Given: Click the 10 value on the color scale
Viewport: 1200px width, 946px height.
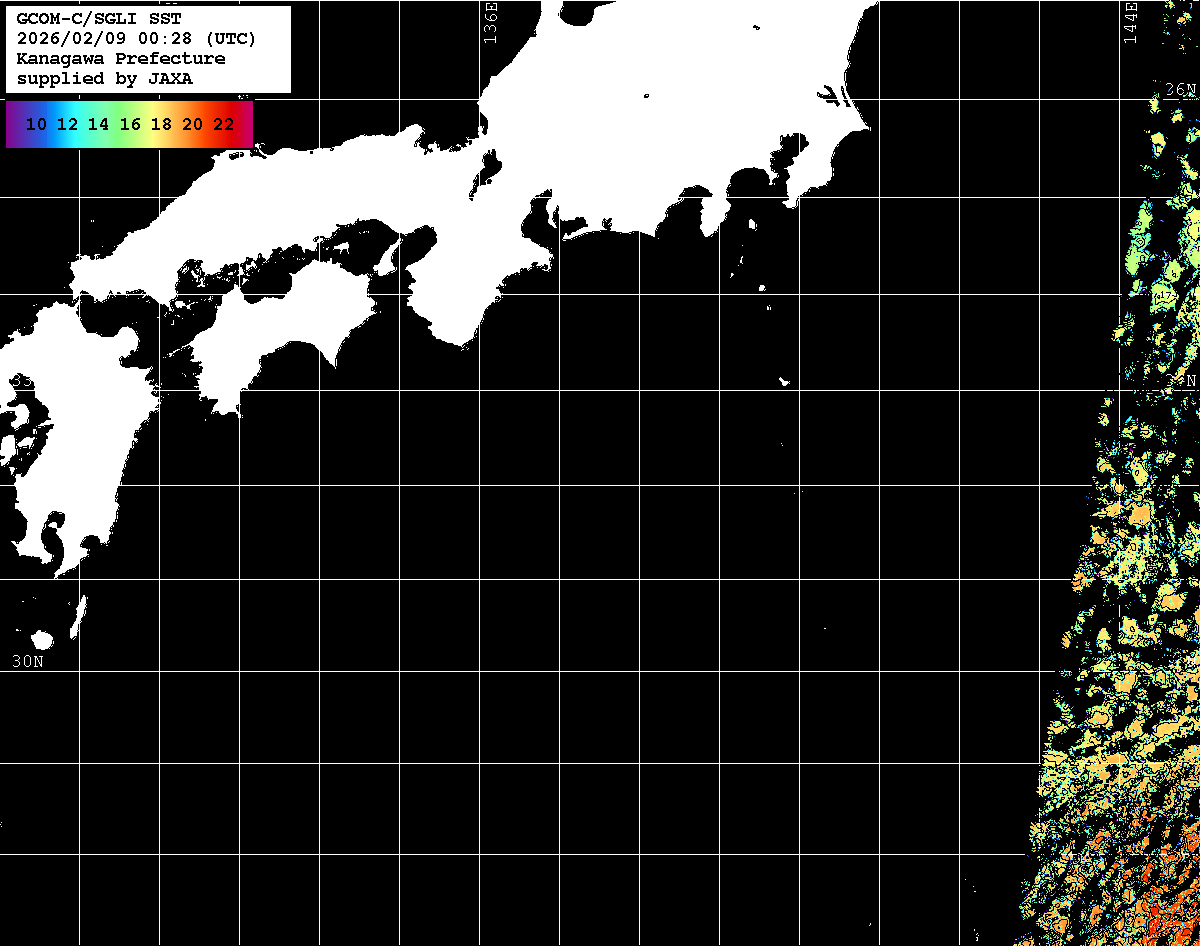Looking at the screenshot, I should pos(36,125).
